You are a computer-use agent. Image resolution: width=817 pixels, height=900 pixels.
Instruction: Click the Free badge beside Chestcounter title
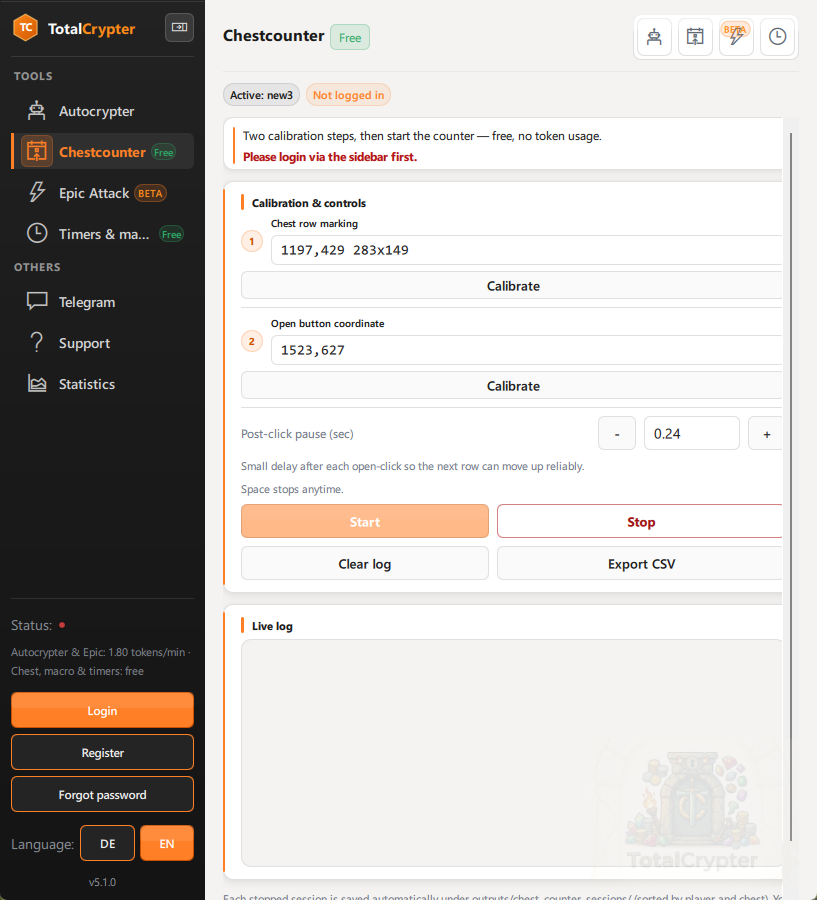(x=350, y=37)
